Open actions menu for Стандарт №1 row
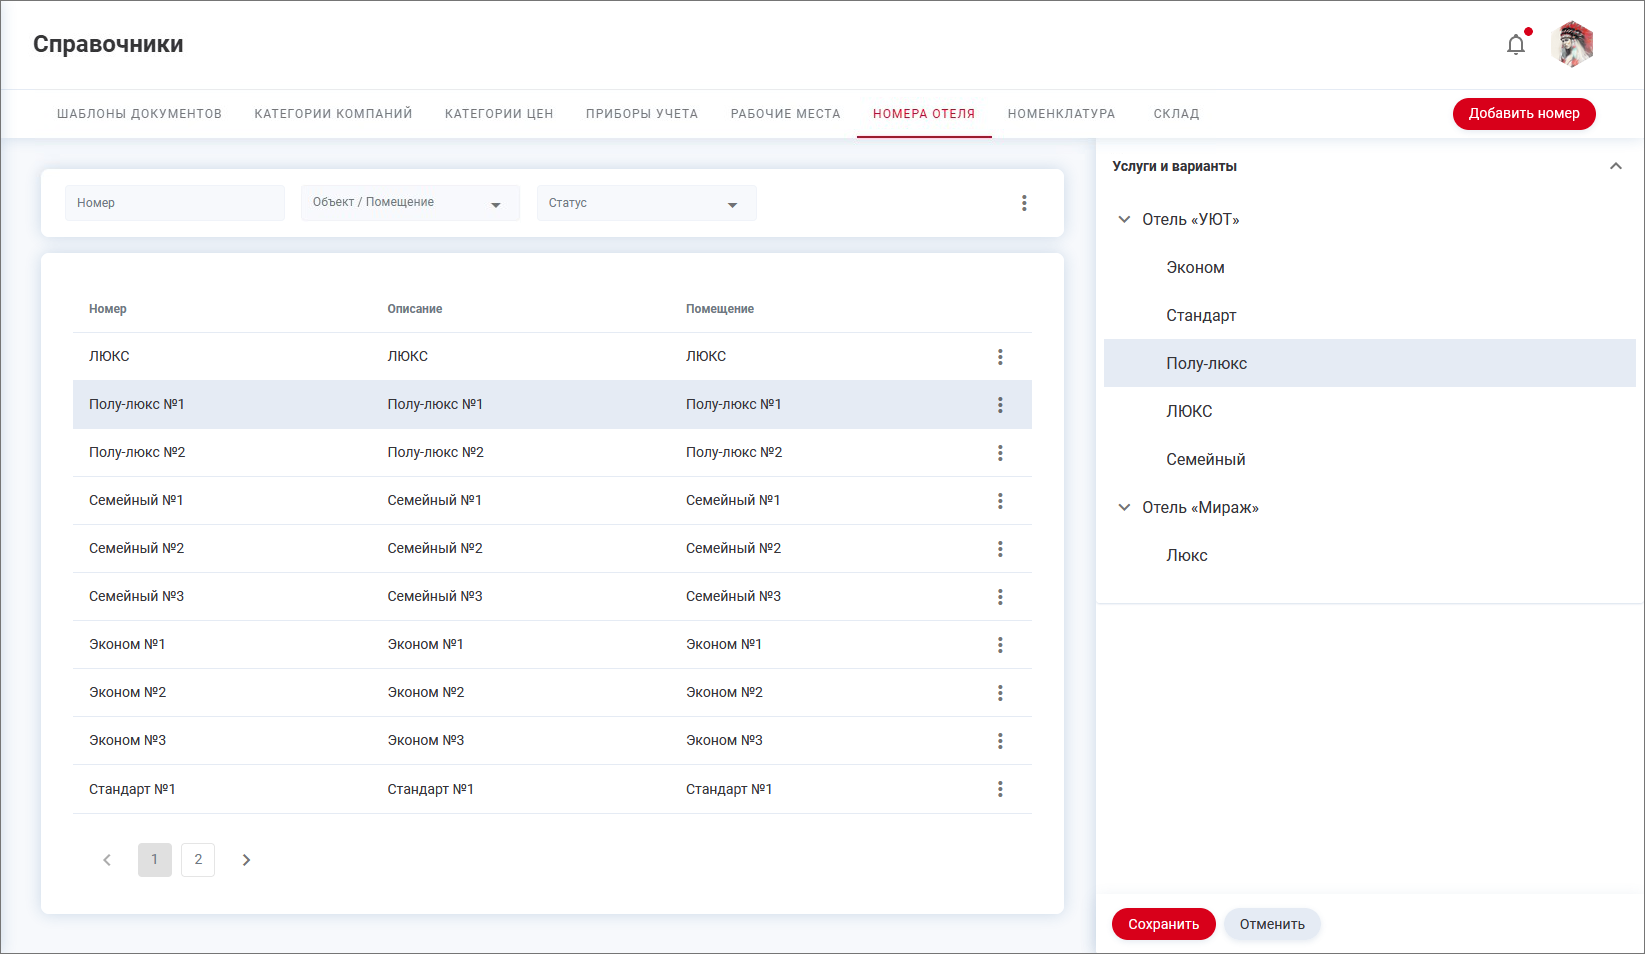 click(x=1000, y=789)
